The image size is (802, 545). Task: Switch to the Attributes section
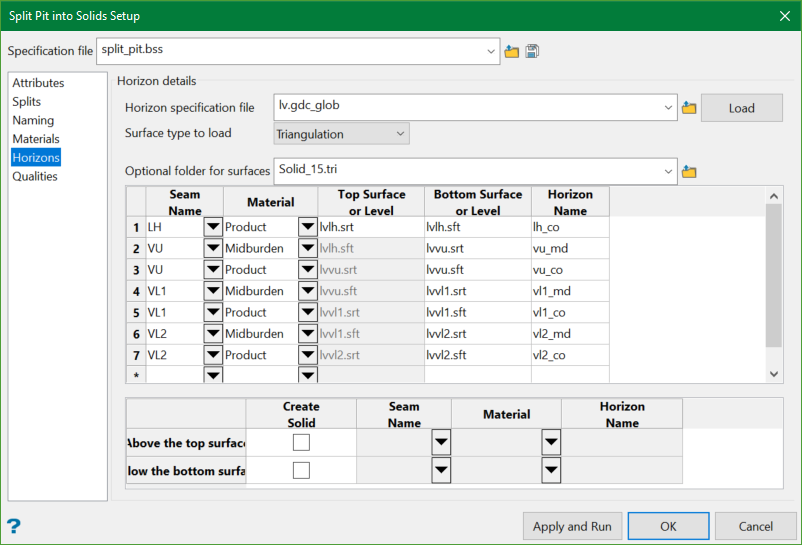[38, 83]
